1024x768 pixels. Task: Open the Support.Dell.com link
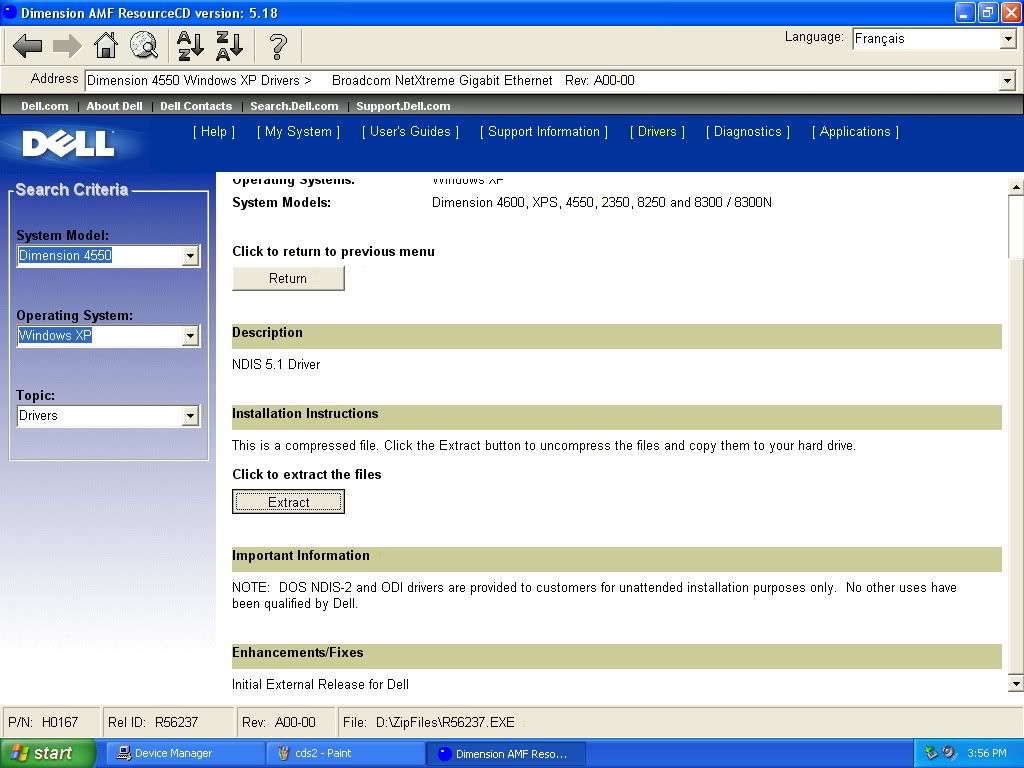pos(403,106)
